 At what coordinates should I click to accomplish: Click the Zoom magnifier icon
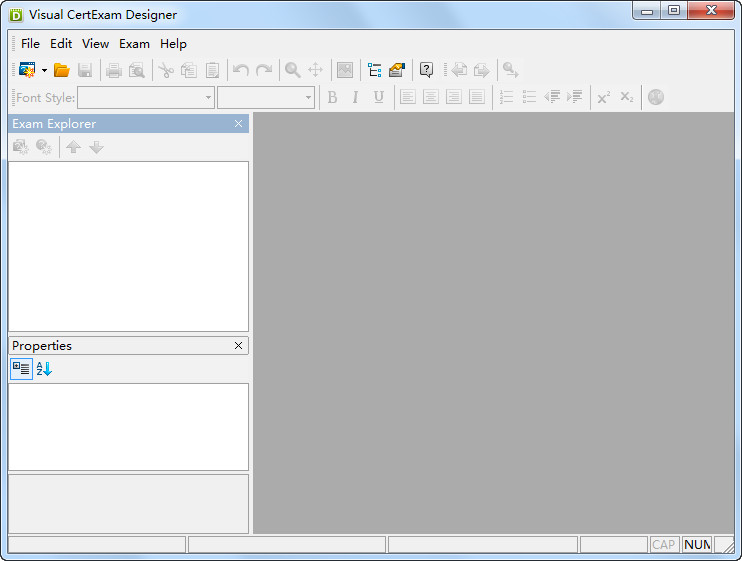coord(292,70)
